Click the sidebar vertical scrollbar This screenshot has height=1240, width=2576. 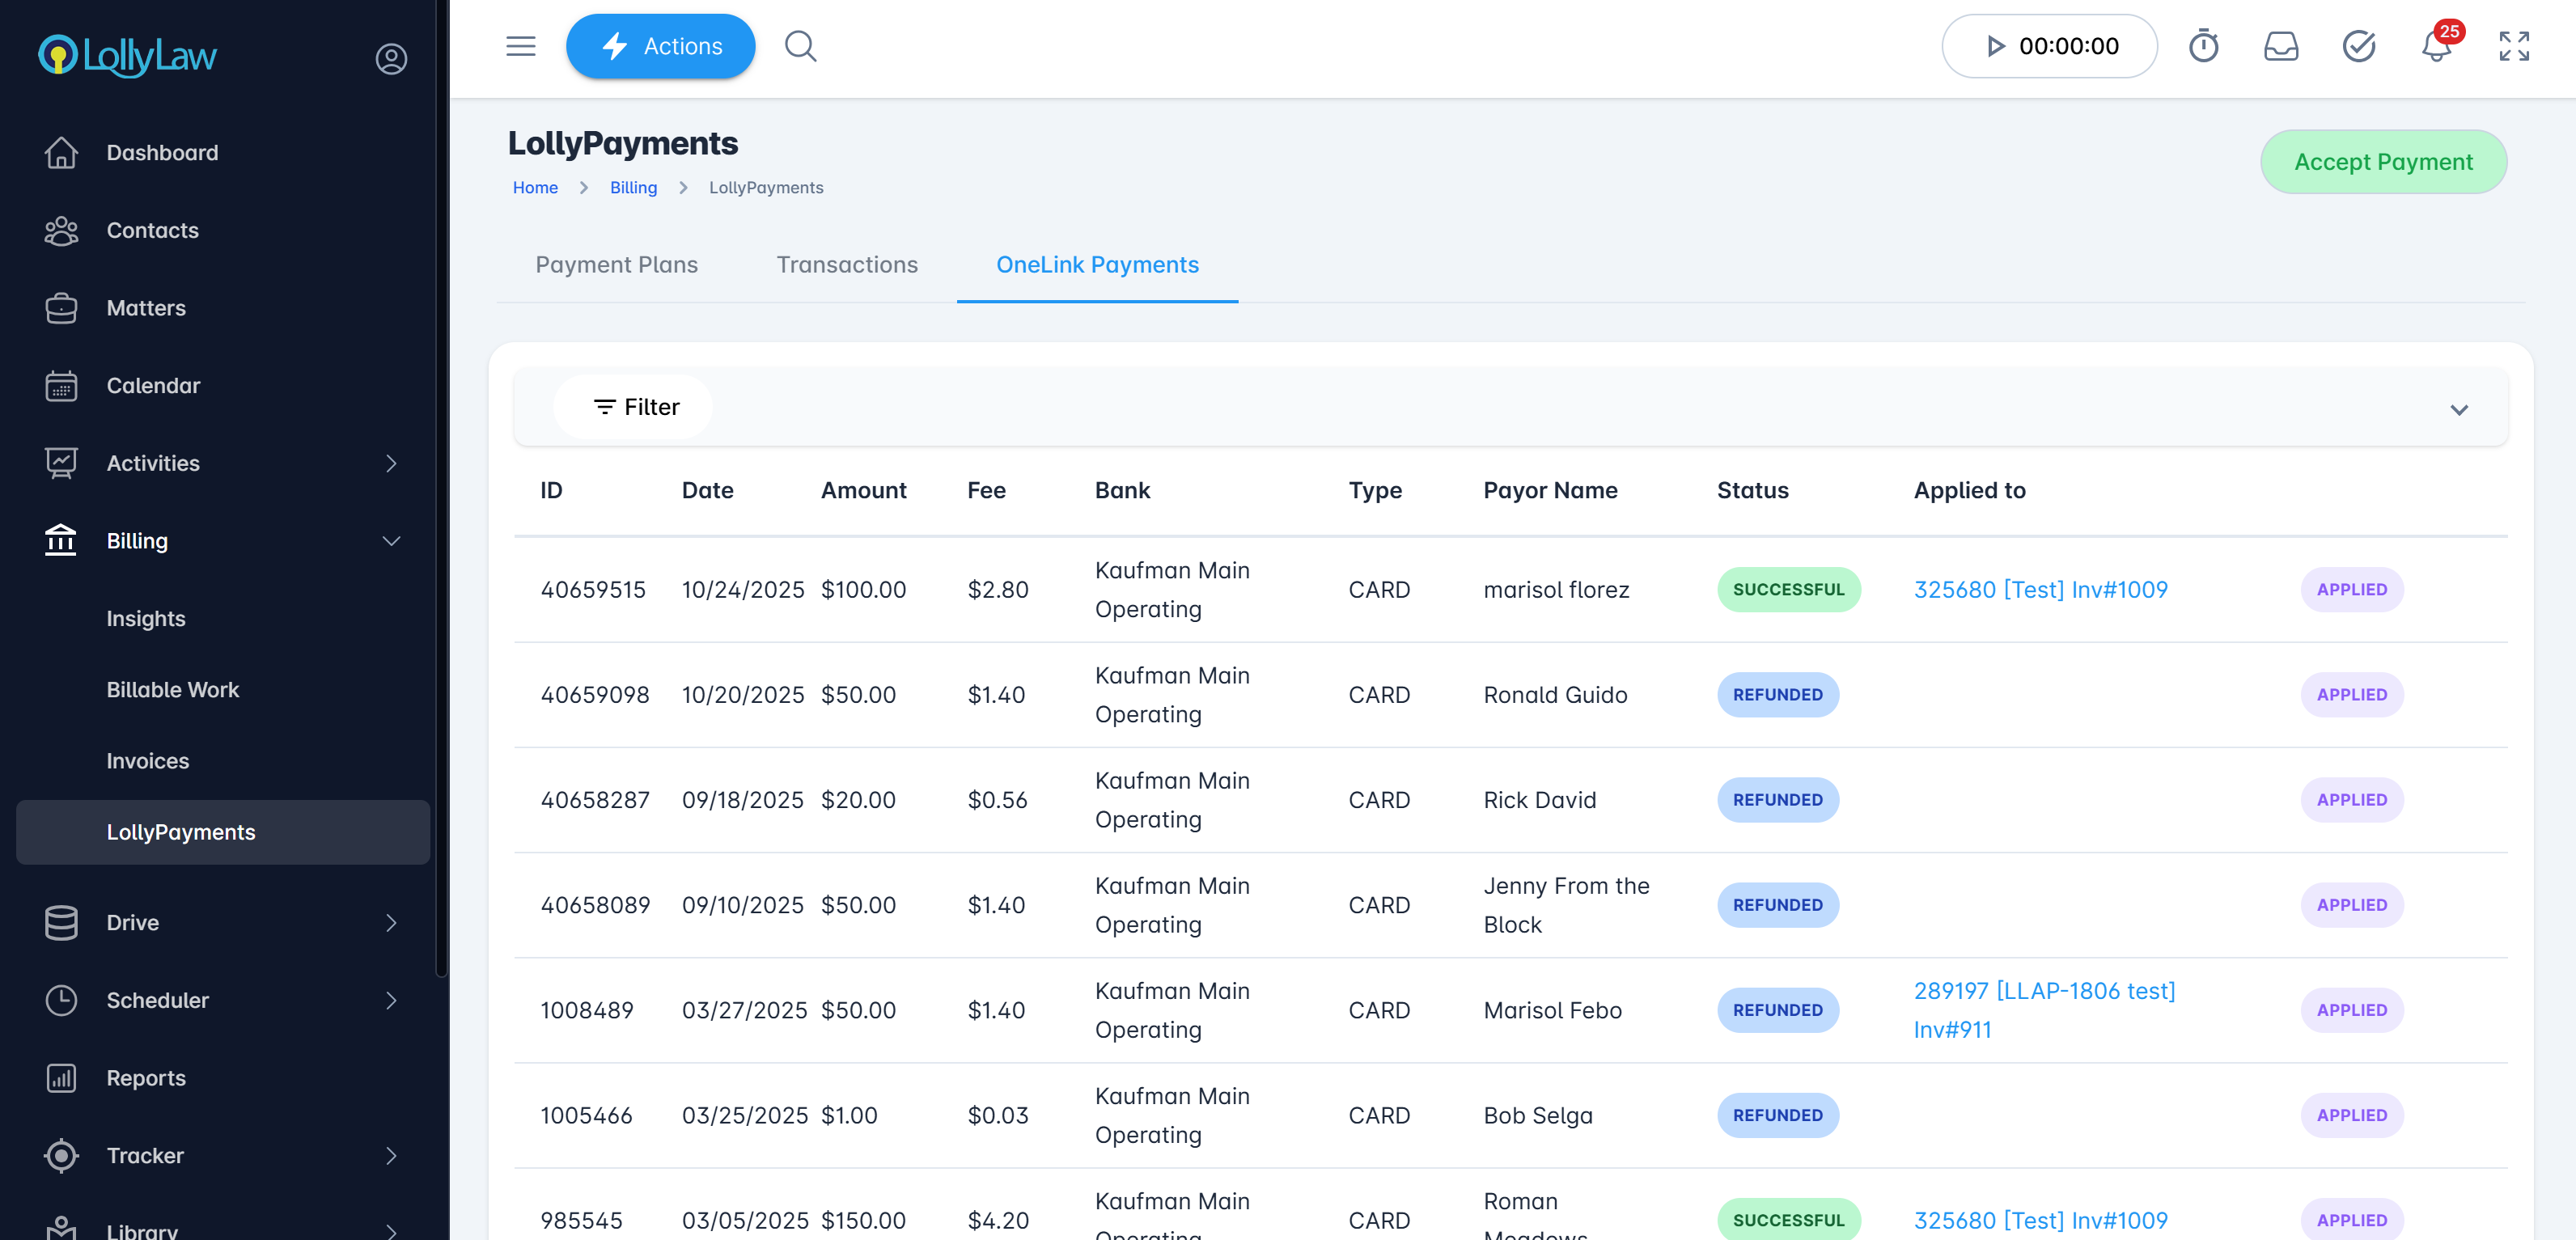441,488
